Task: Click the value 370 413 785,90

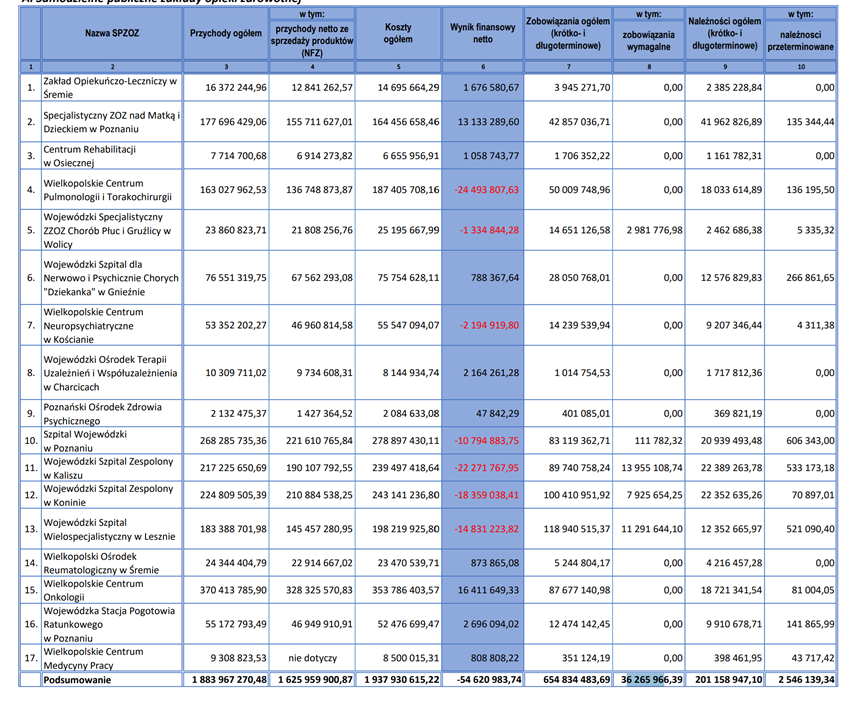Action: click(233, 590)
